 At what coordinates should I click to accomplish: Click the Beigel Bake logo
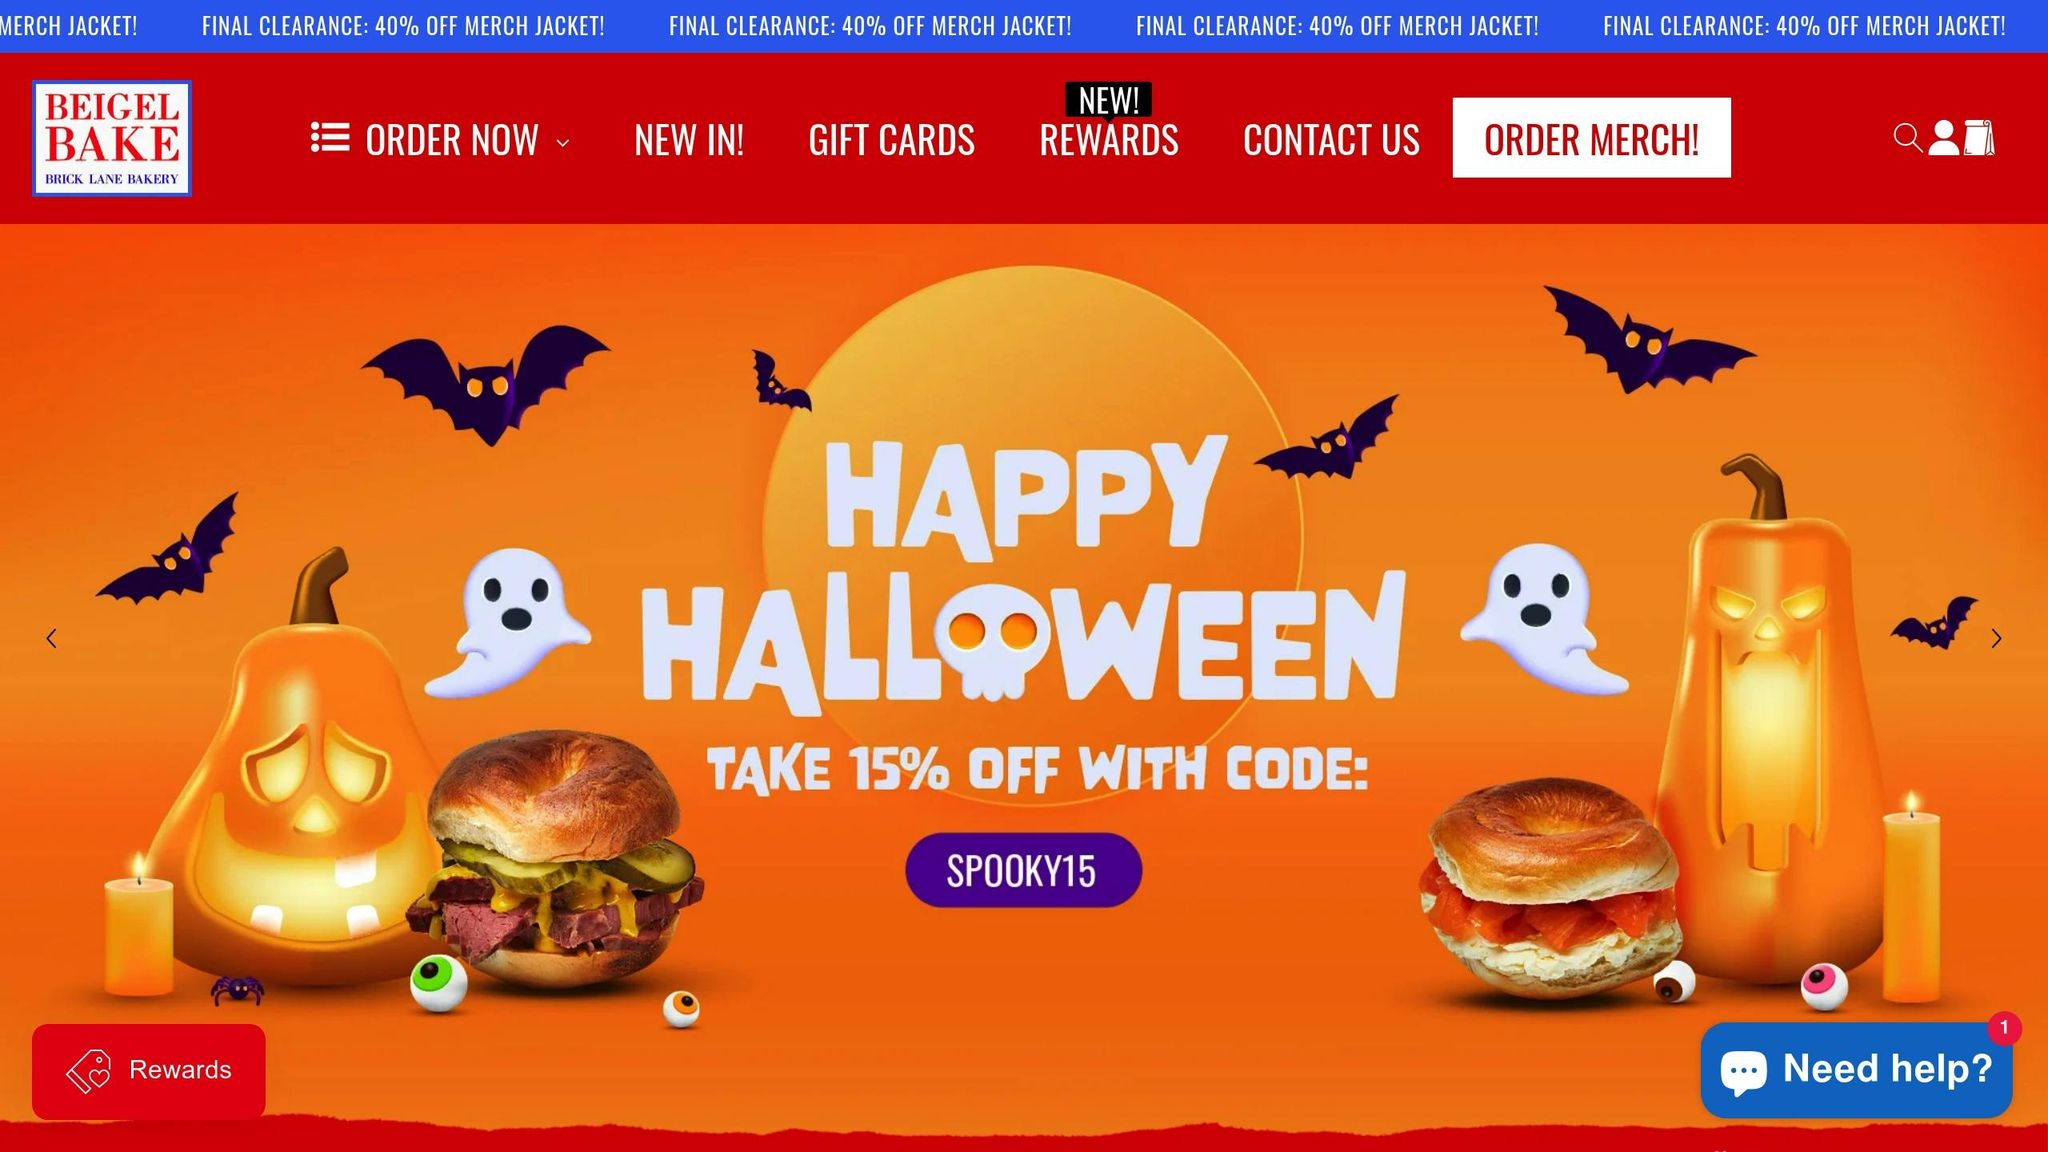[111, 138]
